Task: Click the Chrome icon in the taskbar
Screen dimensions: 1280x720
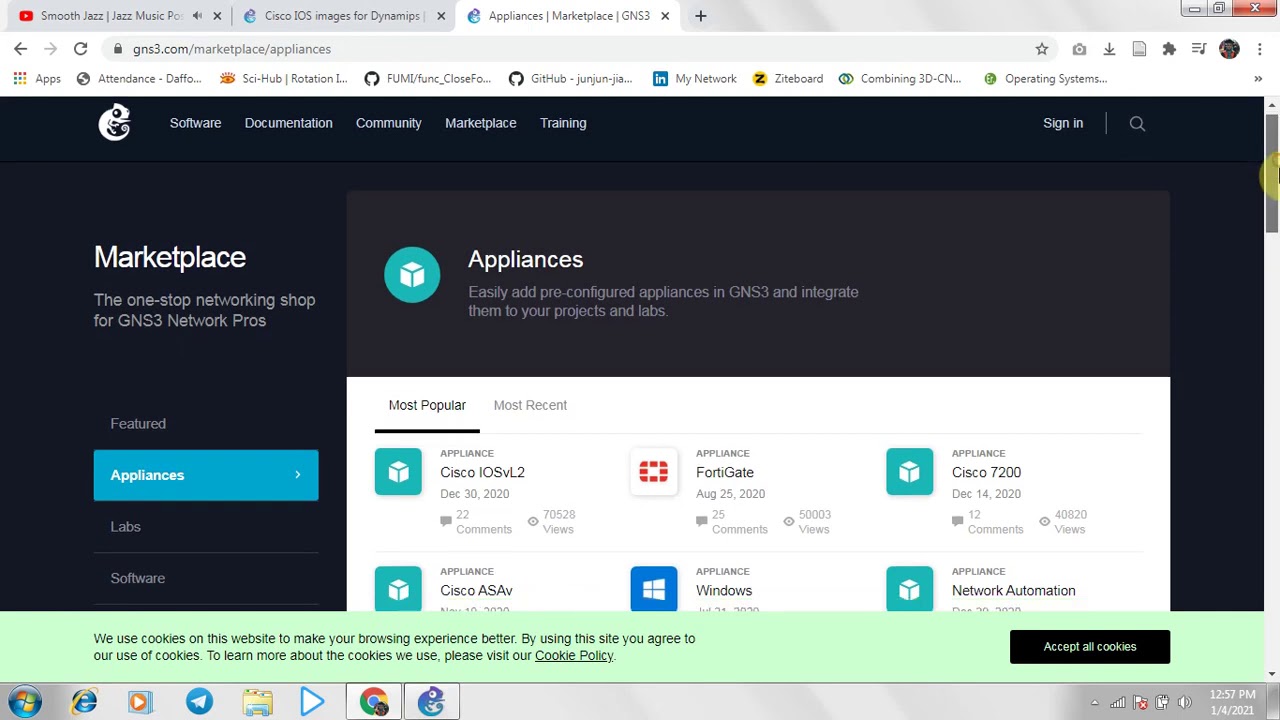Action: click(374, 702)
